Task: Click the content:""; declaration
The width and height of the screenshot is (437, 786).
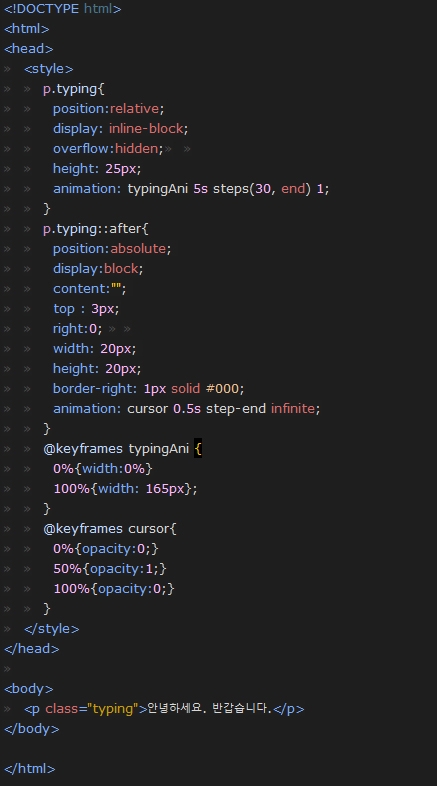Action: coord(90,289)
